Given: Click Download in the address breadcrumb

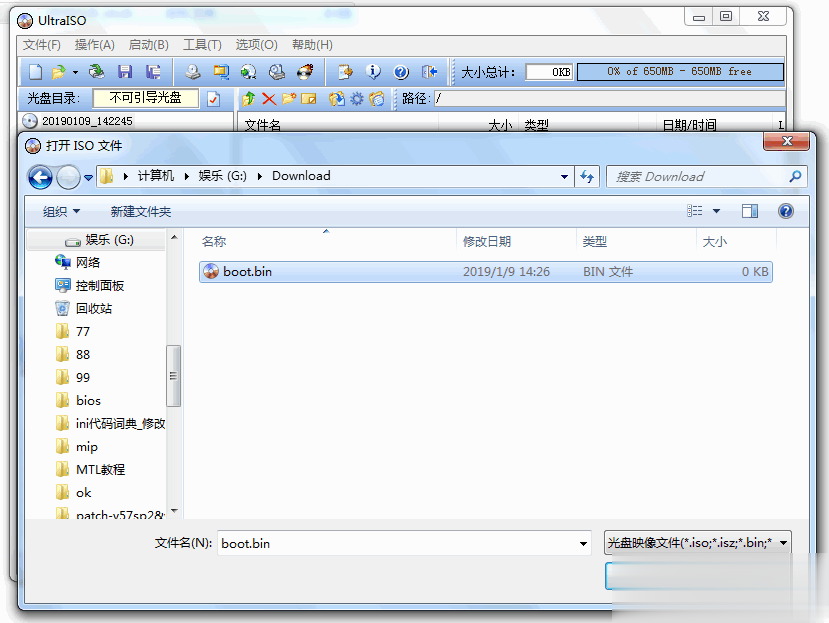Looking at the screenshot, I should [x=301, y=176].
